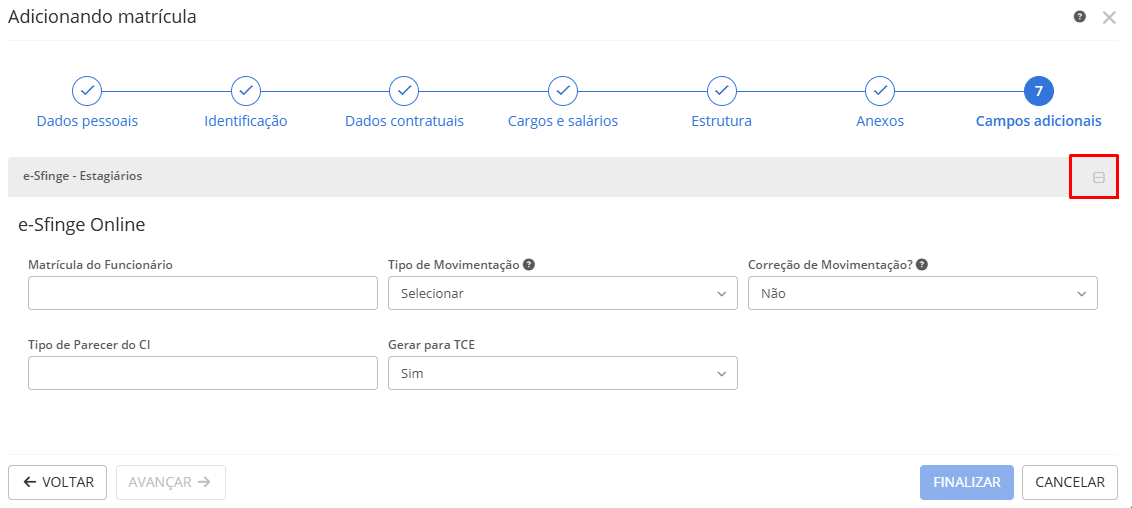Click the help icon in dialog header
Image resolution: width=1132 pixels, height=508 pixels.
pyautogui.click(x=1080, y=17)
